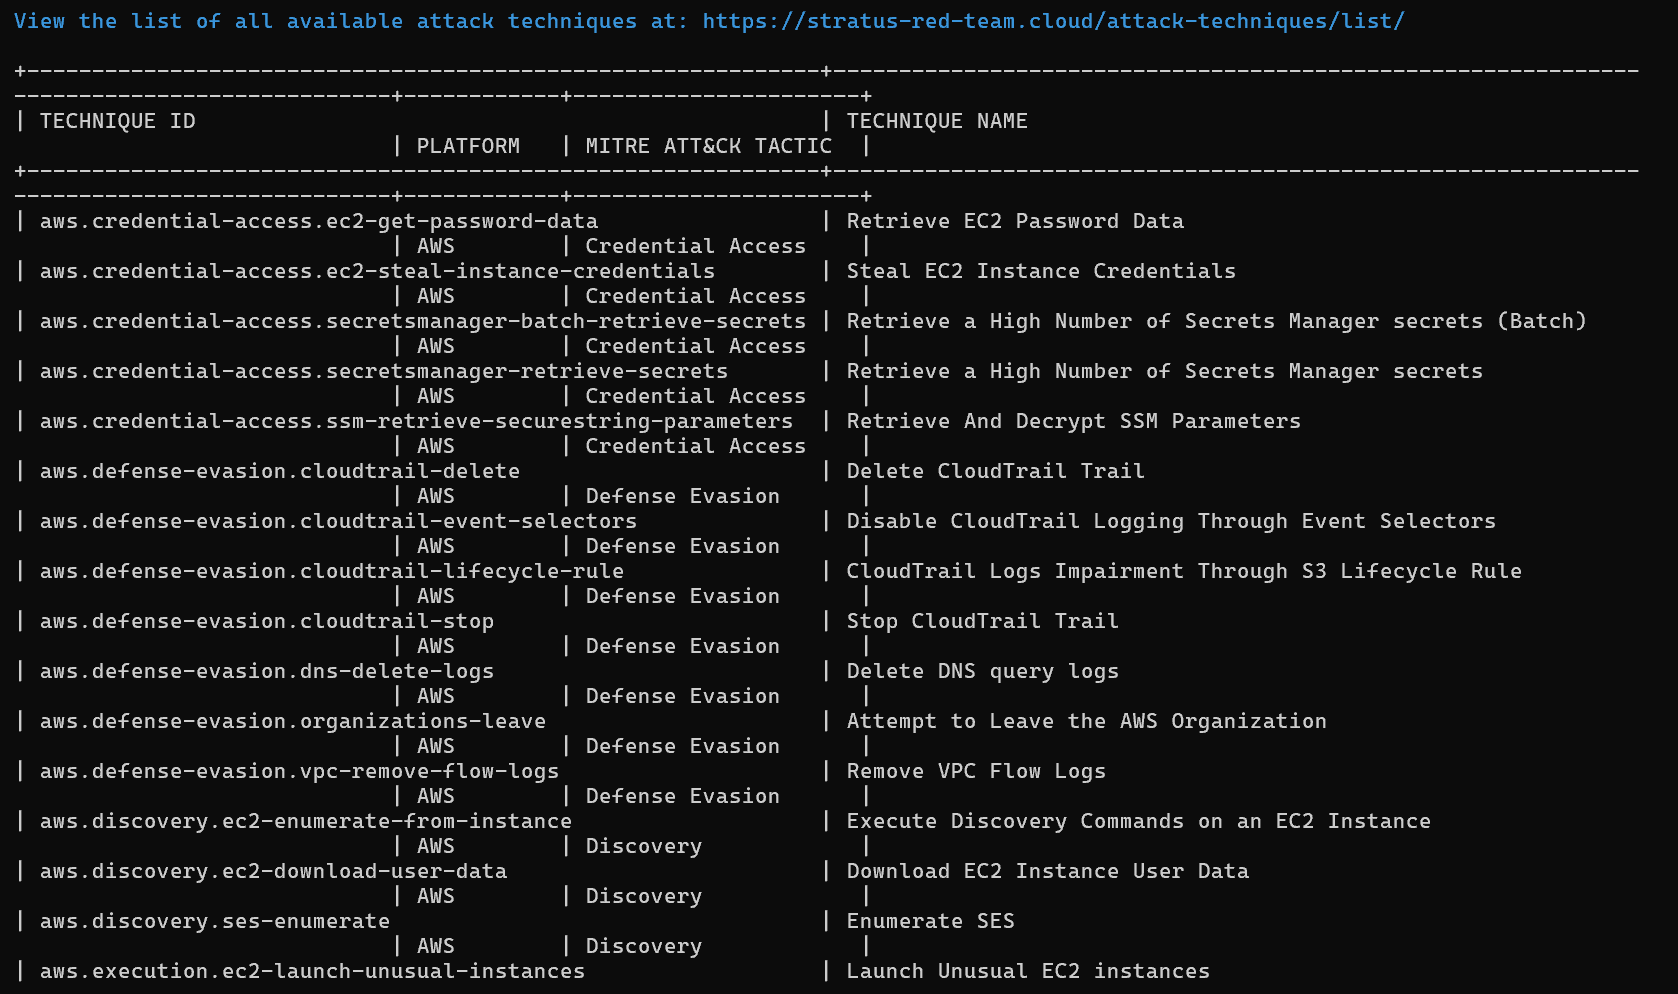Select "Delete DNS query logs" technique name
This screenshot has width=1678, height=994.
pos(982,671)
